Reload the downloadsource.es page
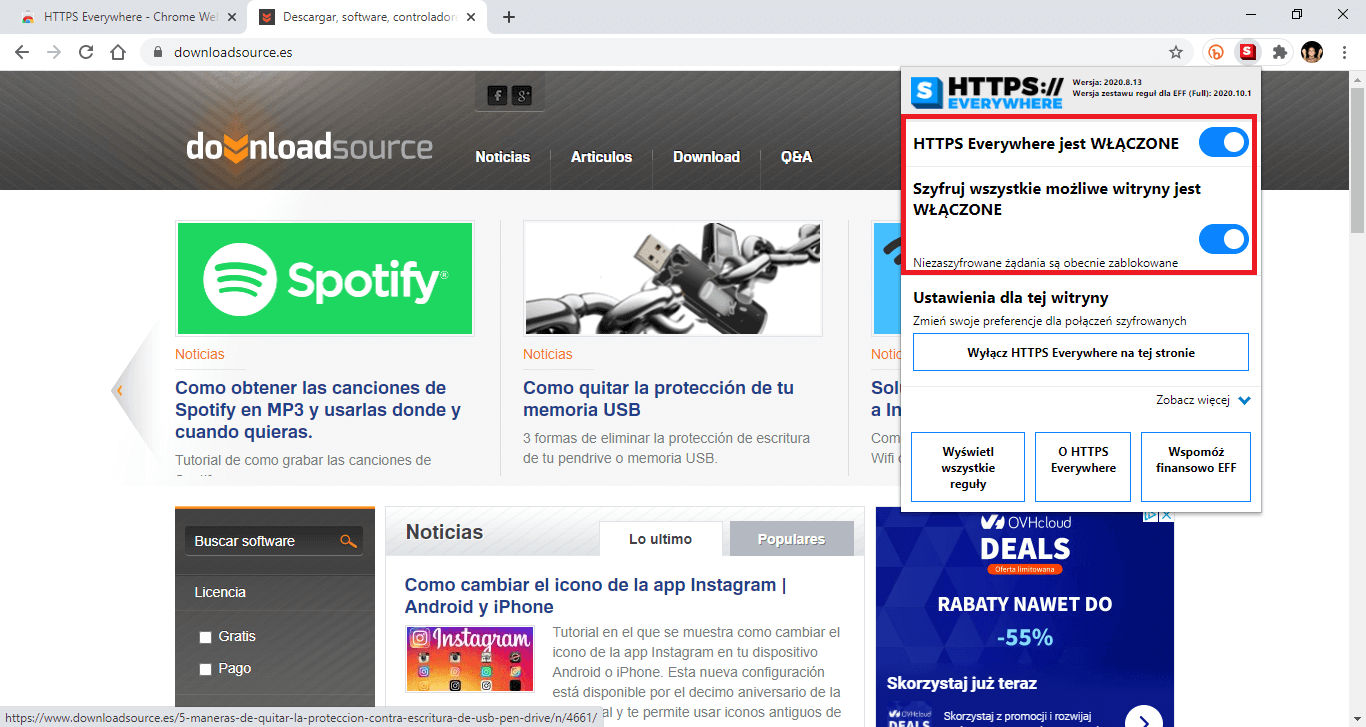This screenshot has height=727, width=1366. [x=86, y=52]
